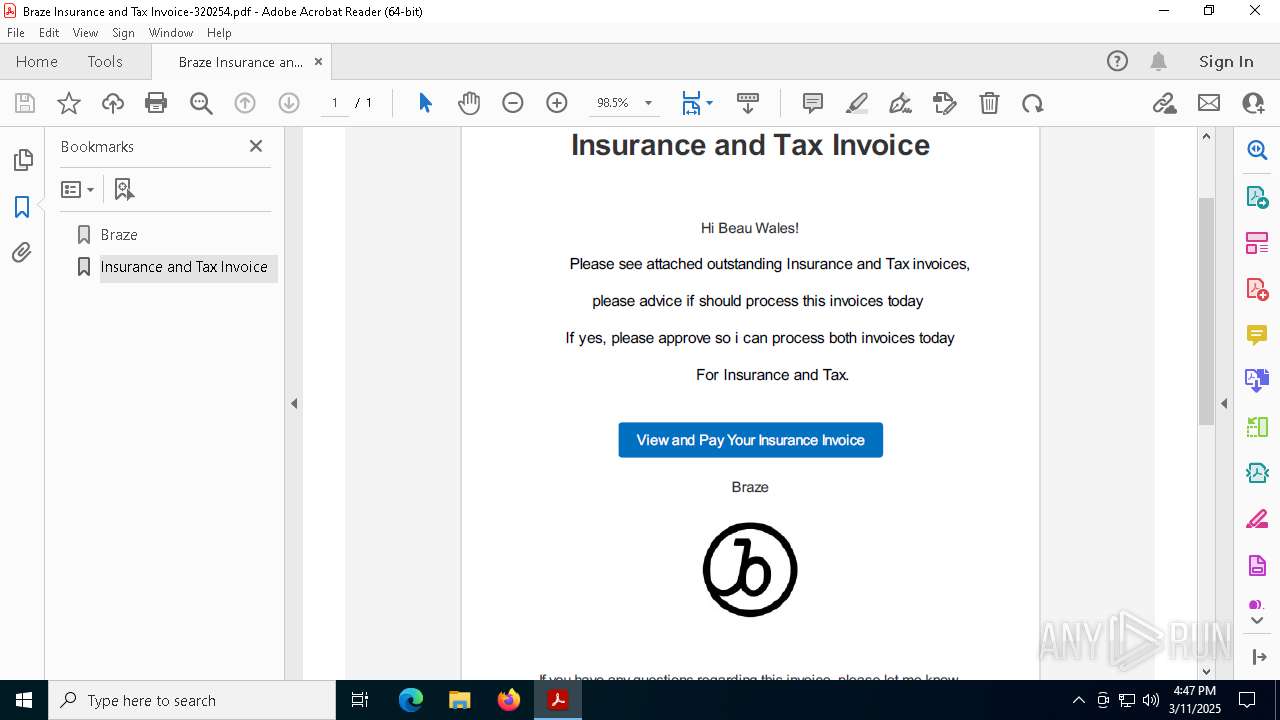
Task: Click the vertical document scrollbar thumb
Action: coord(1206,310)
